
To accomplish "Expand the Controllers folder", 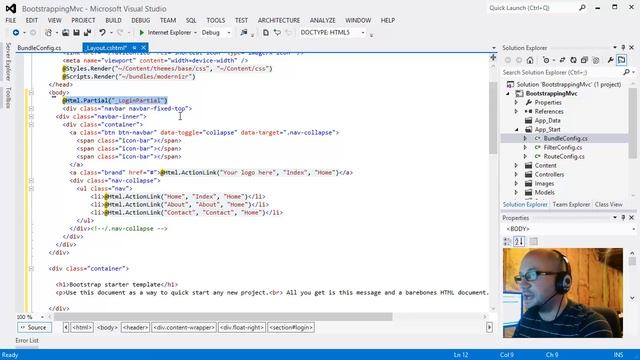I will [516, 174].
